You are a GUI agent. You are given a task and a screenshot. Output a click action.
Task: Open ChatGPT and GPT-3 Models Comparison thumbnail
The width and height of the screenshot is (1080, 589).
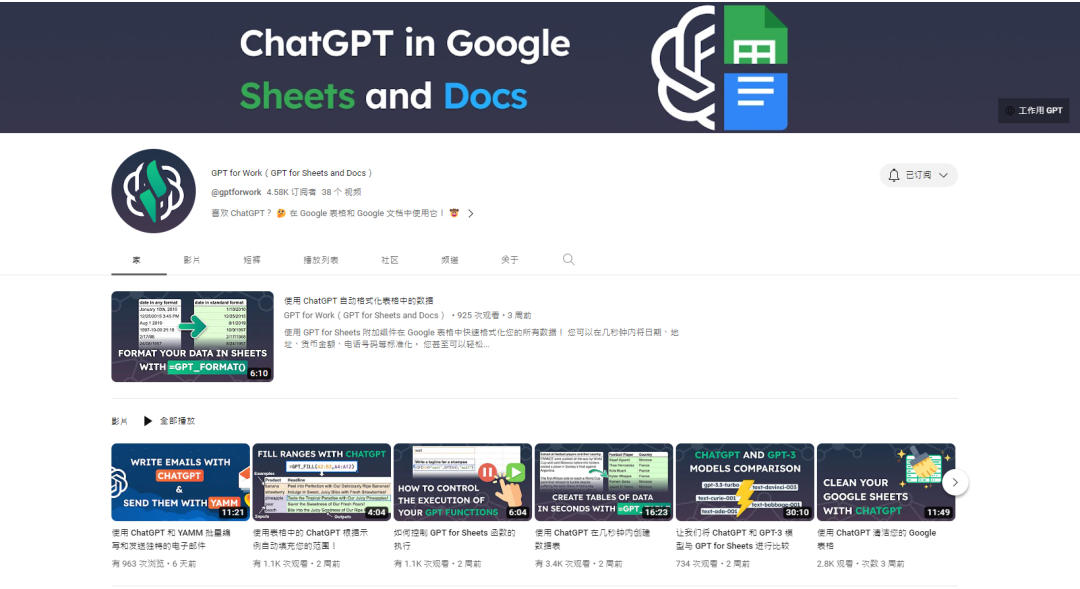[745, 482]
